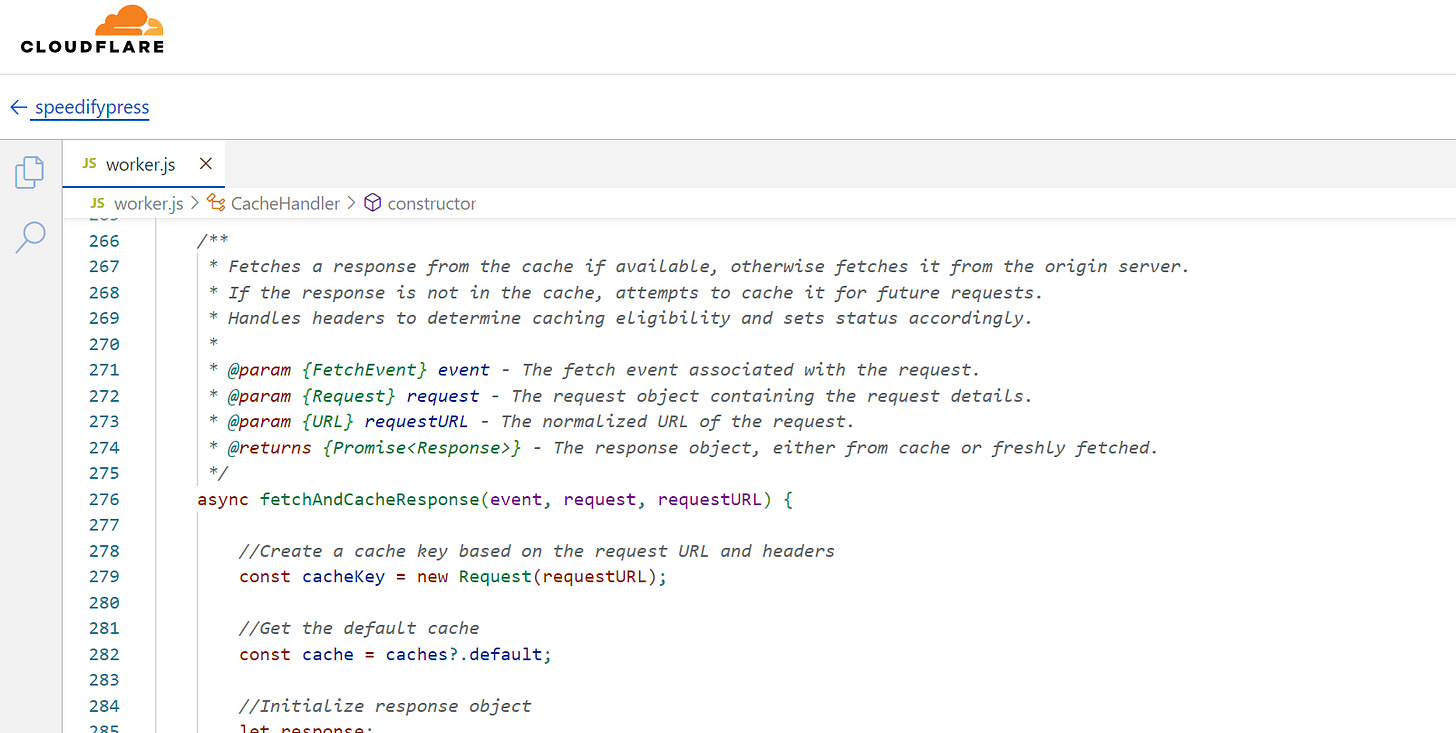Click the '@returns' tag on line 274
The height and width of the screenshot is (733, 1456).
point(269,448)
